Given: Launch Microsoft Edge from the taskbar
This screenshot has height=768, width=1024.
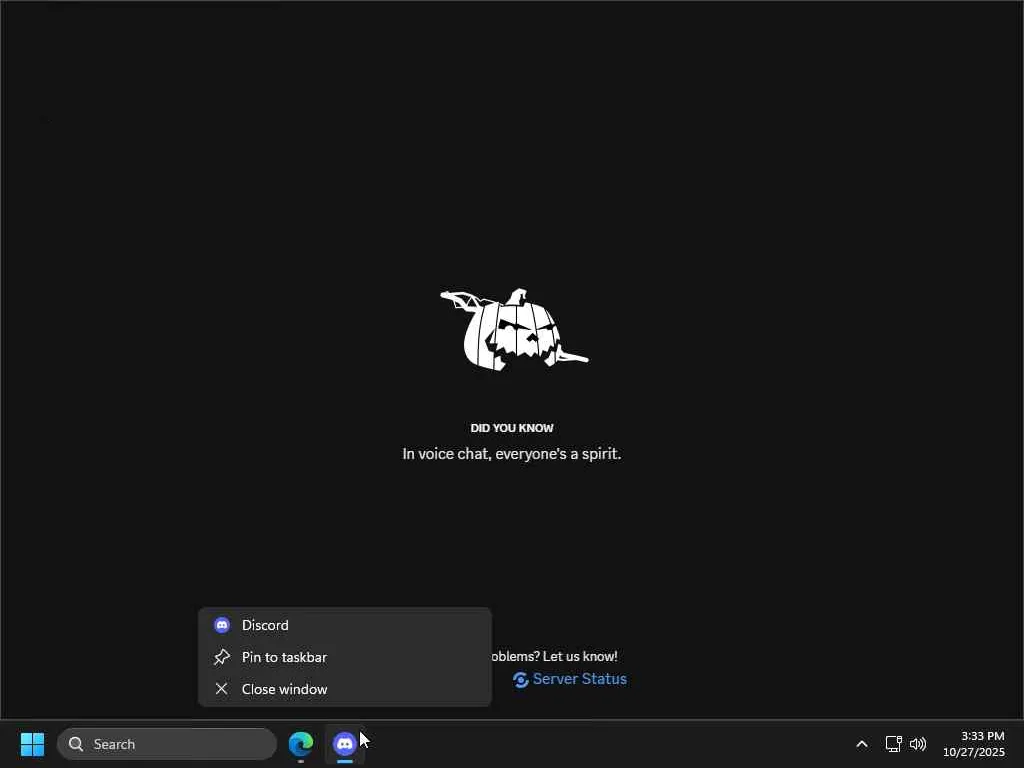Looking at the screenshot, I should click(301, 744).
